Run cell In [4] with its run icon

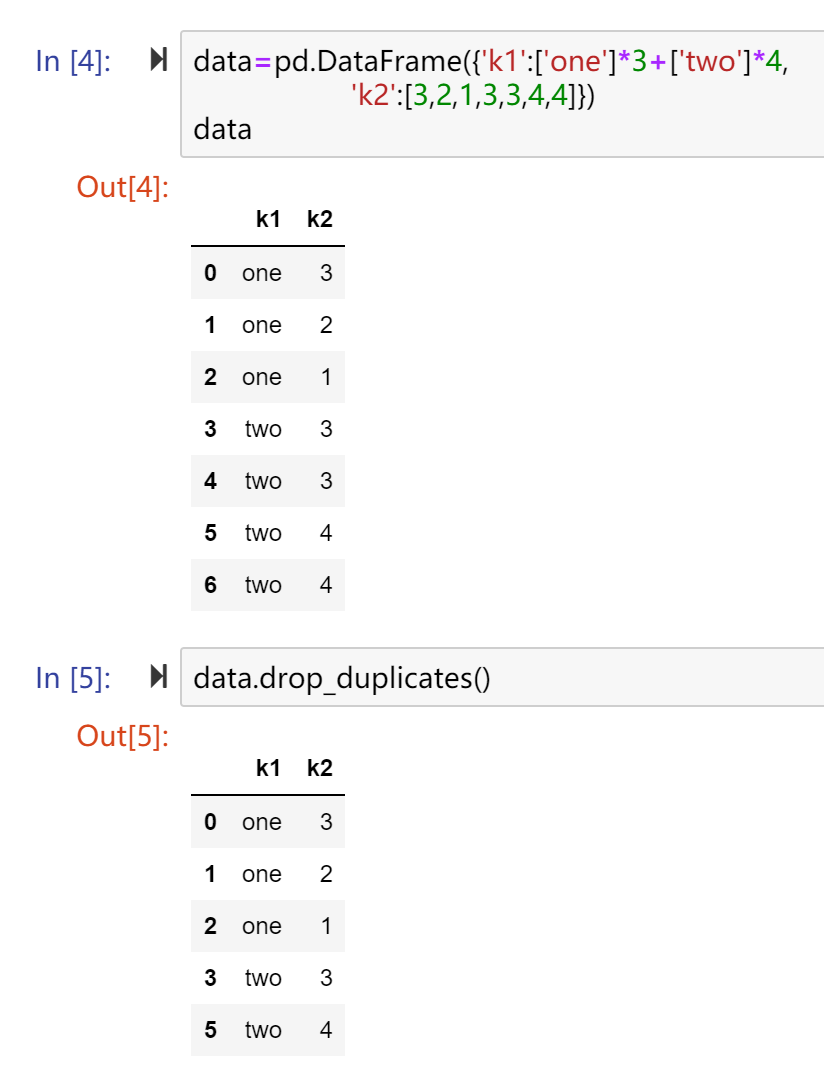(x=158, y=60)
